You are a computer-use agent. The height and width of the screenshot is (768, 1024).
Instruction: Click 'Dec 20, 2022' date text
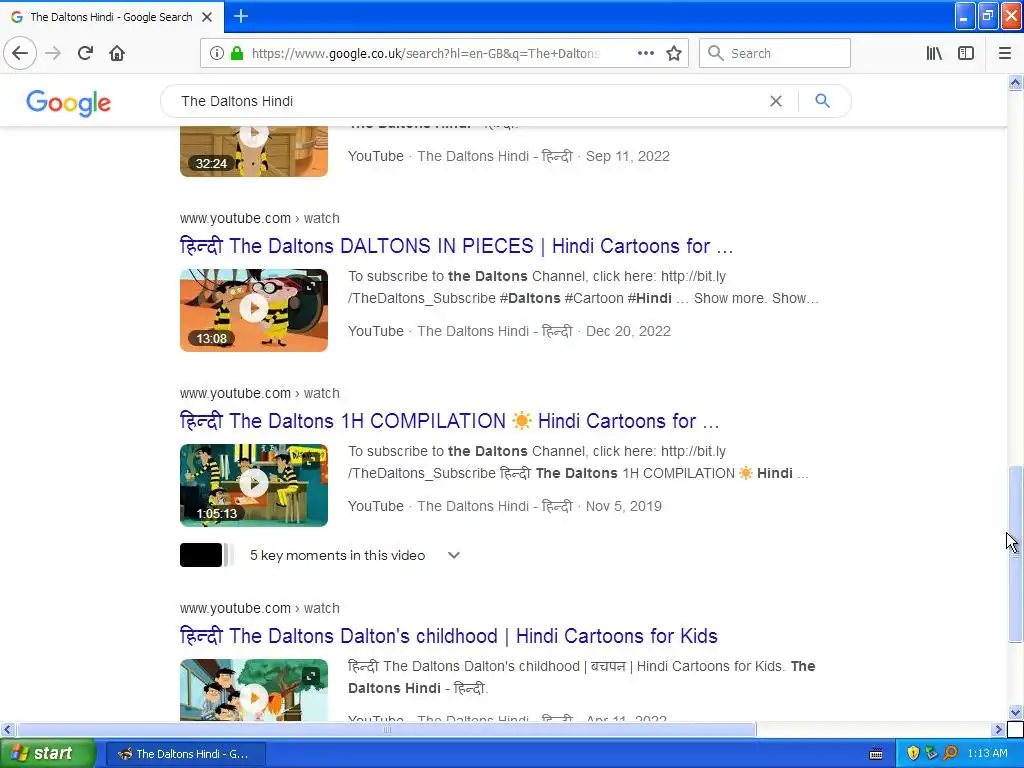click(x=628, y=331)
